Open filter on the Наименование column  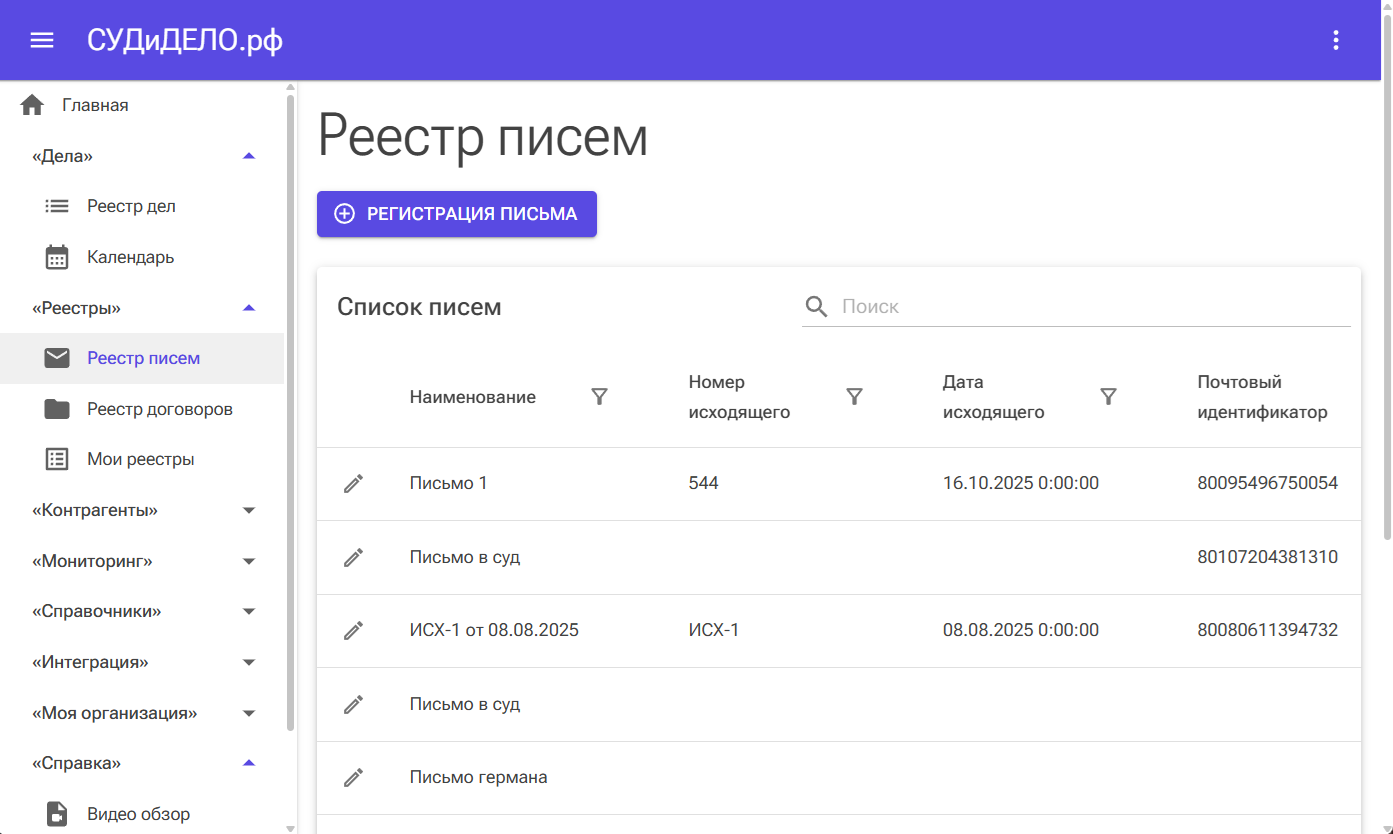tap(599, 396)
